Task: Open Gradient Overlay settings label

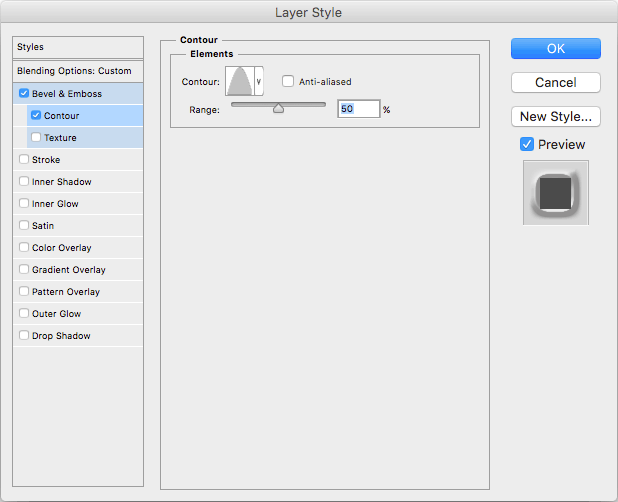Action: [x=69, y=270]
